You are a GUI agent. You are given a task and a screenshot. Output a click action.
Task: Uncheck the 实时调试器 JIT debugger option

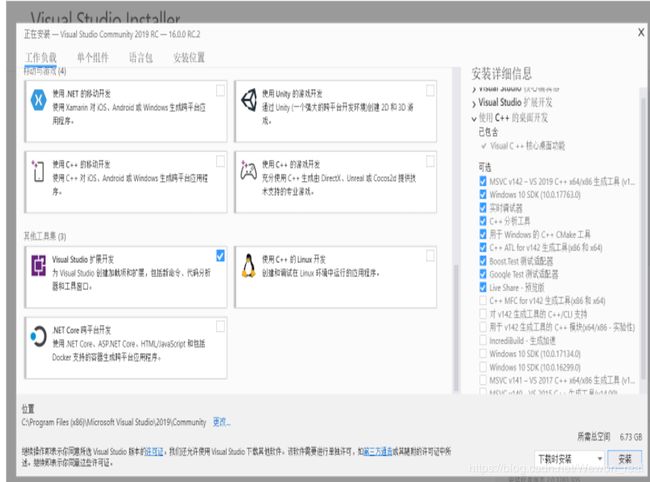[483, 207]
